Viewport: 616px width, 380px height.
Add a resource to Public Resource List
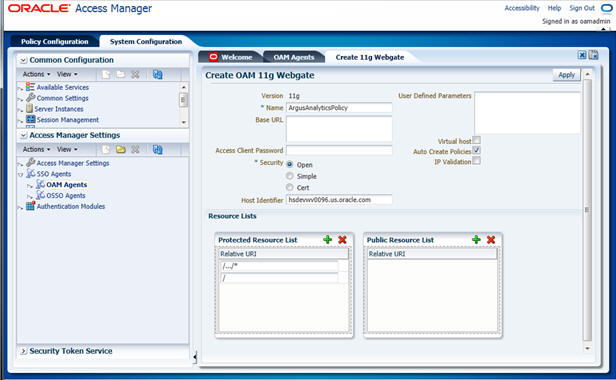(x=476, y=239)
